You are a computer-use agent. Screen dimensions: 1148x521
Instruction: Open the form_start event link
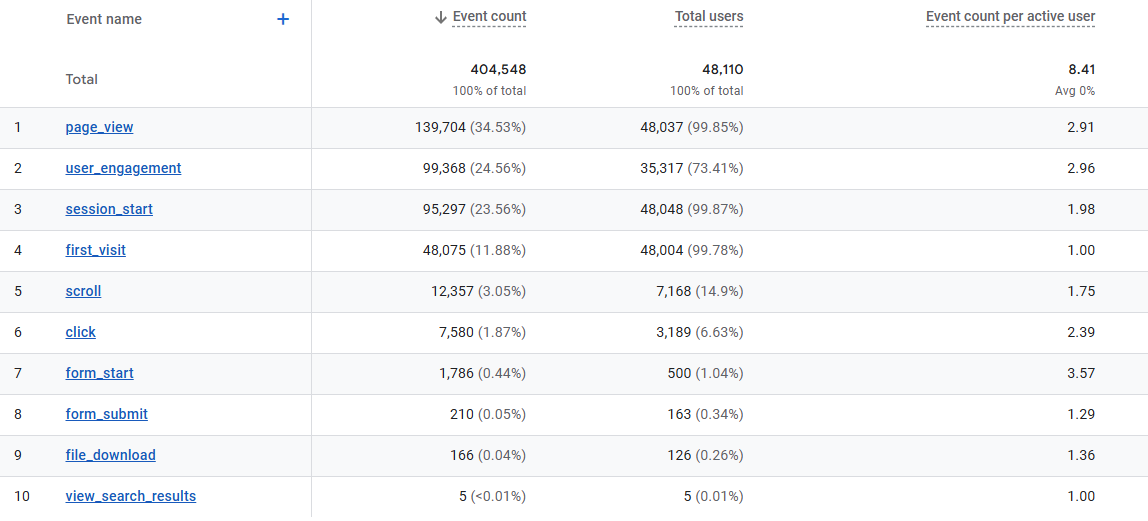pyautogui.click(x=99, y=374)
